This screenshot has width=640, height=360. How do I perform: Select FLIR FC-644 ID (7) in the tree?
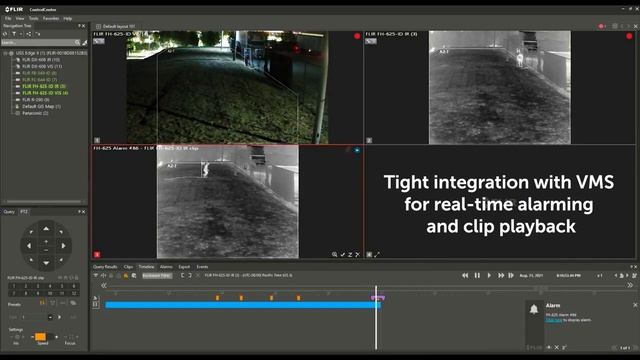39,80
